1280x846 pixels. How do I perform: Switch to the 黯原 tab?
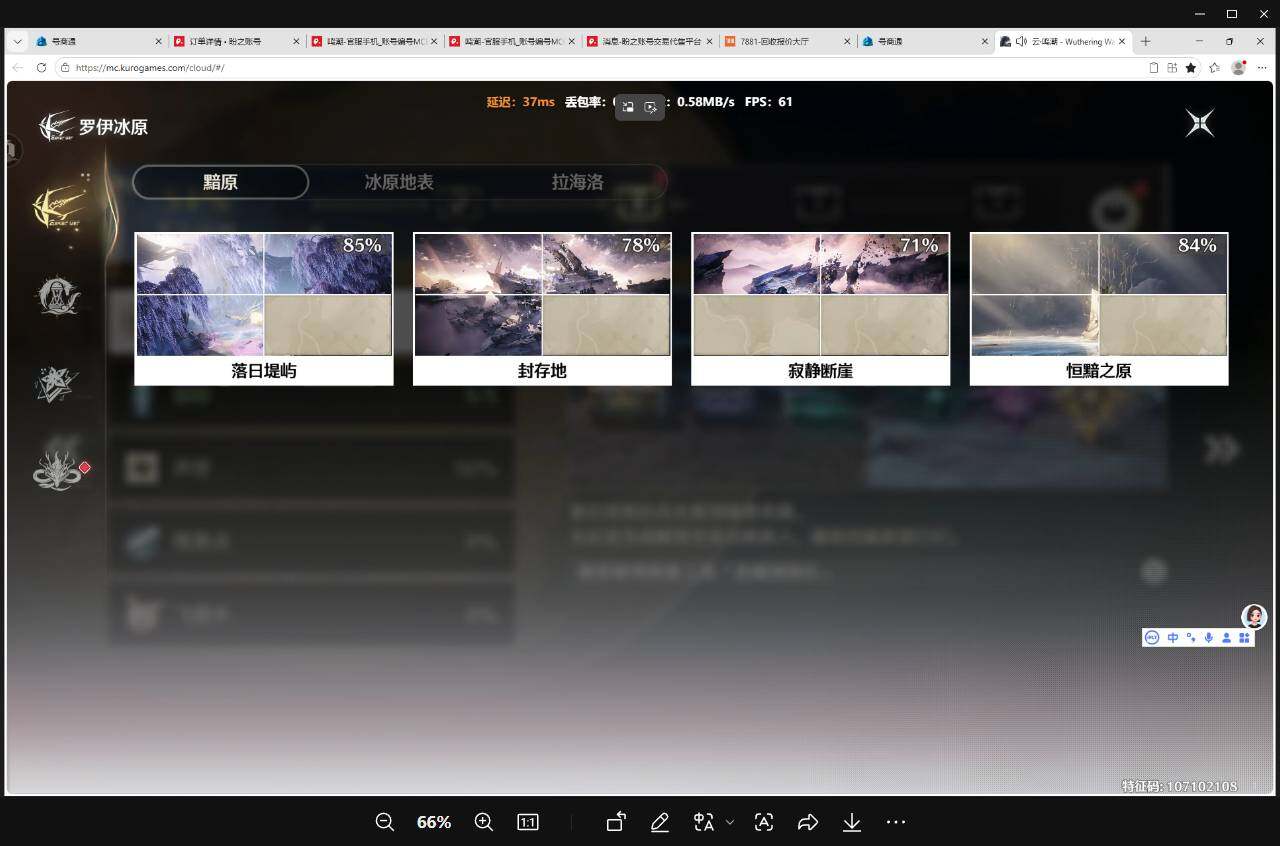[220, 182]
